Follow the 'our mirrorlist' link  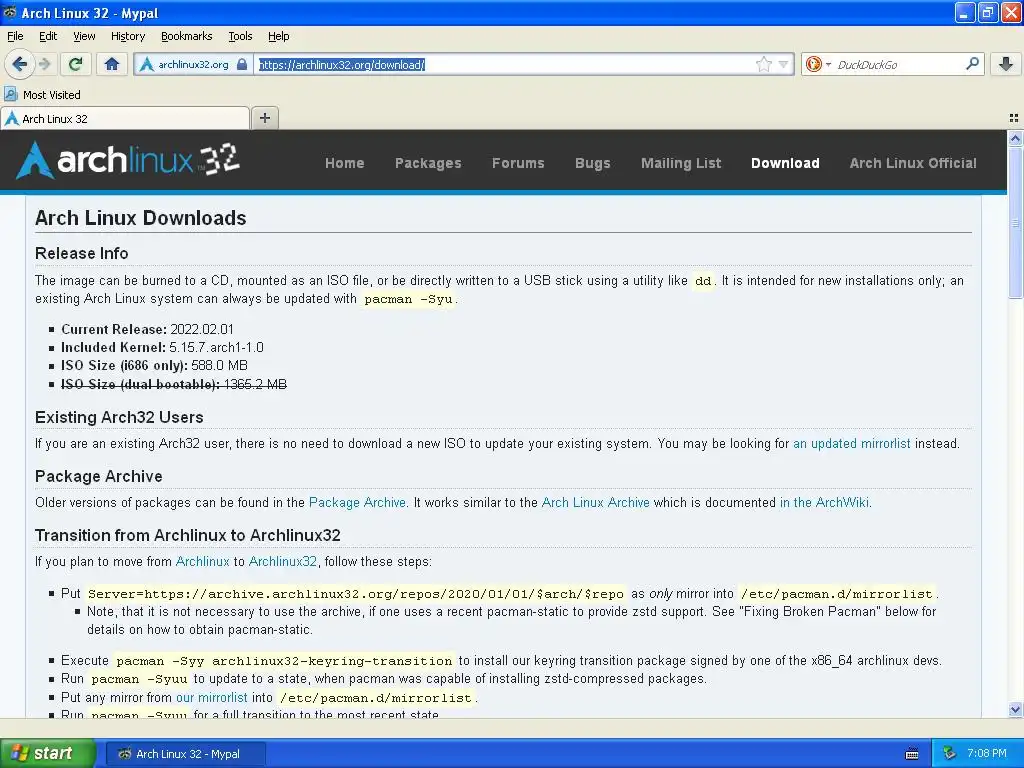coord(212,697)
